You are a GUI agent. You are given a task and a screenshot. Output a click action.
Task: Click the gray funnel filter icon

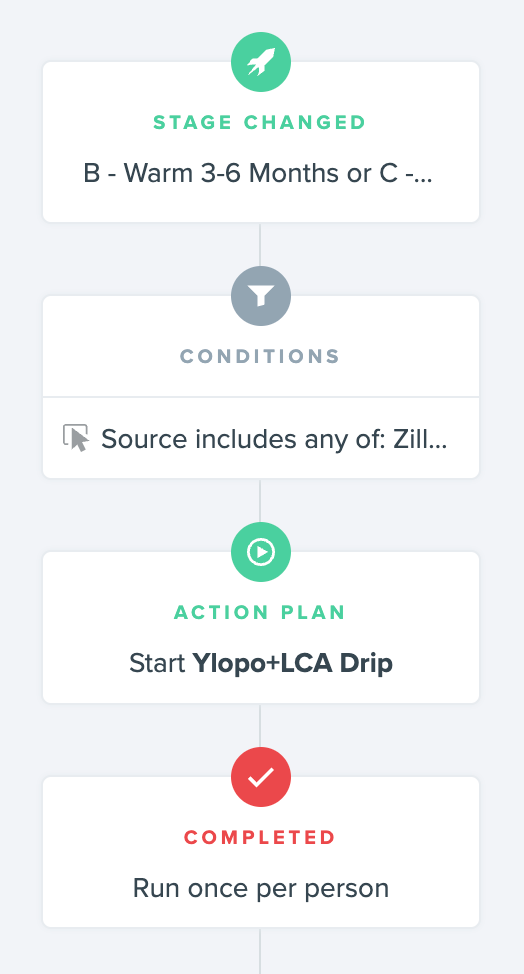tap(261, 296)
